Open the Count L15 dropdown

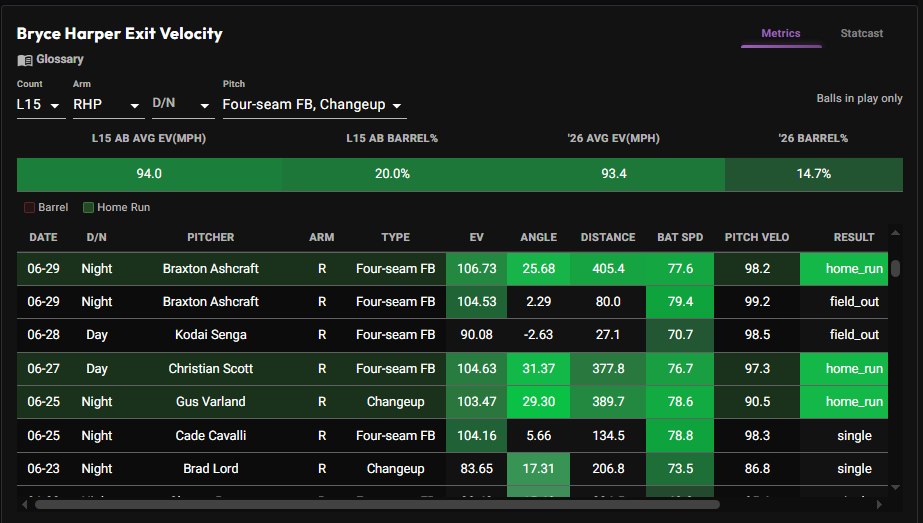pyautogui.click(x=41, y=105)
